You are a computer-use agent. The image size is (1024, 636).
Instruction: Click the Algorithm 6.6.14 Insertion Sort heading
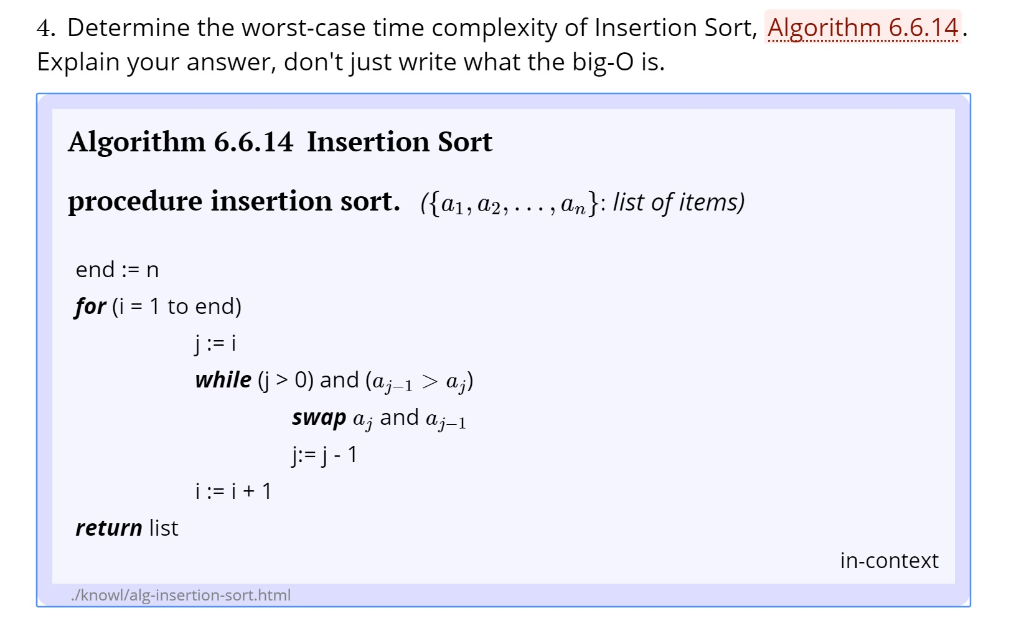pyautogui.click(x=280, y=142)
